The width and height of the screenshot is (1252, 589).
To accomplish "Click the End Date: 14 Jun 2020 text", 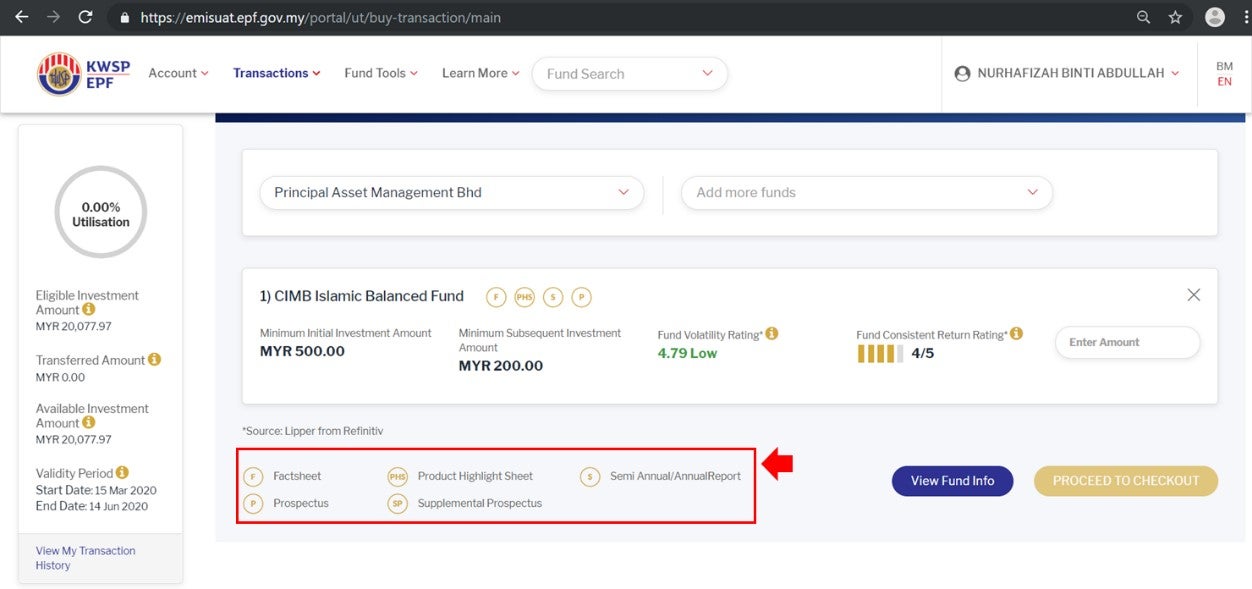I will click(92, 506).
